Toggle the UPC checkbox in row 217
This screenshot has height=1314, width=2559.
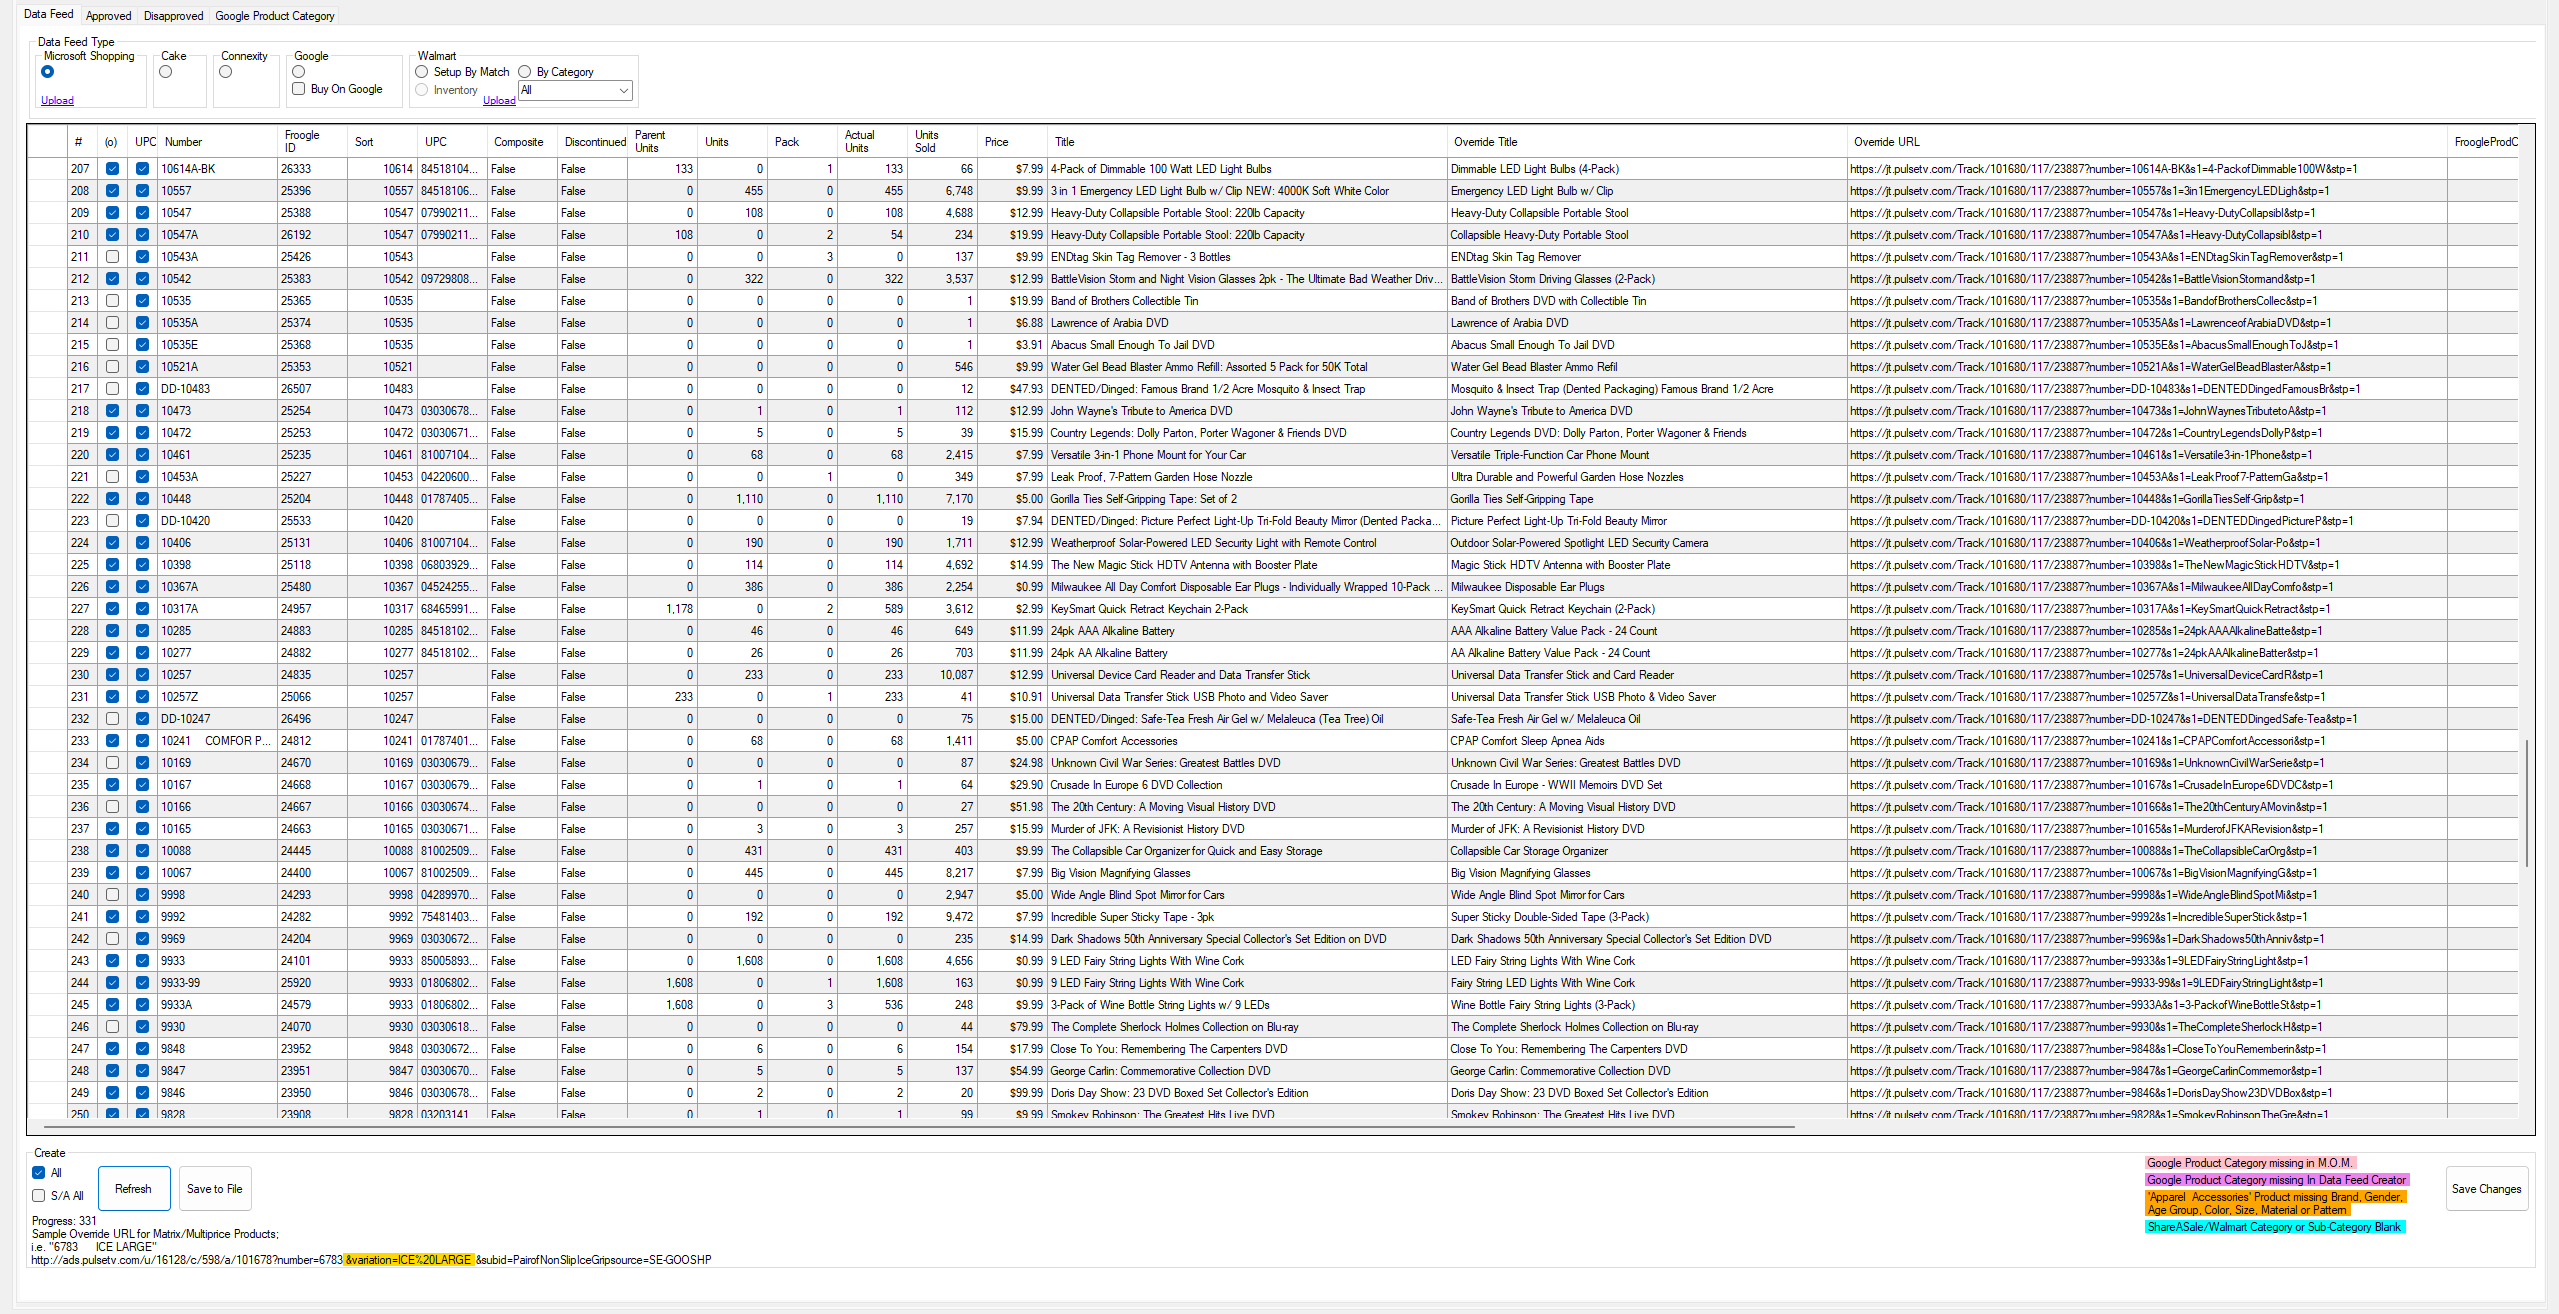coord(142,389)
